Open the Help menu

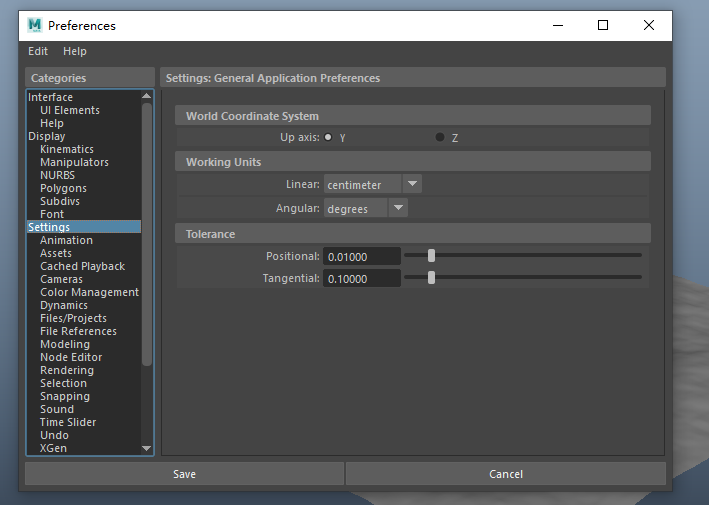coord(75,51)
